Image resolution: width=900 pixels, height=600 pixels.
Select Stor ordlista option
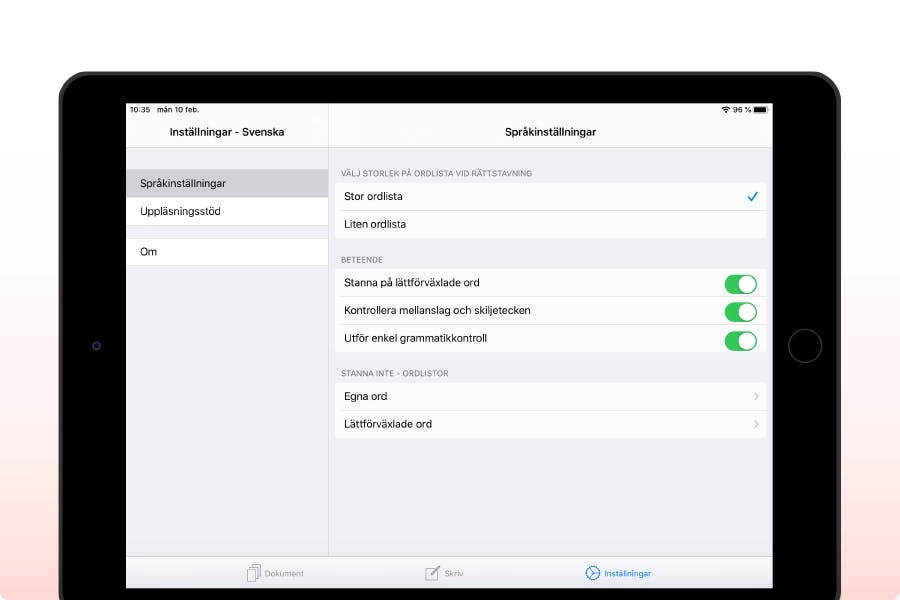(x=550, y=196)
